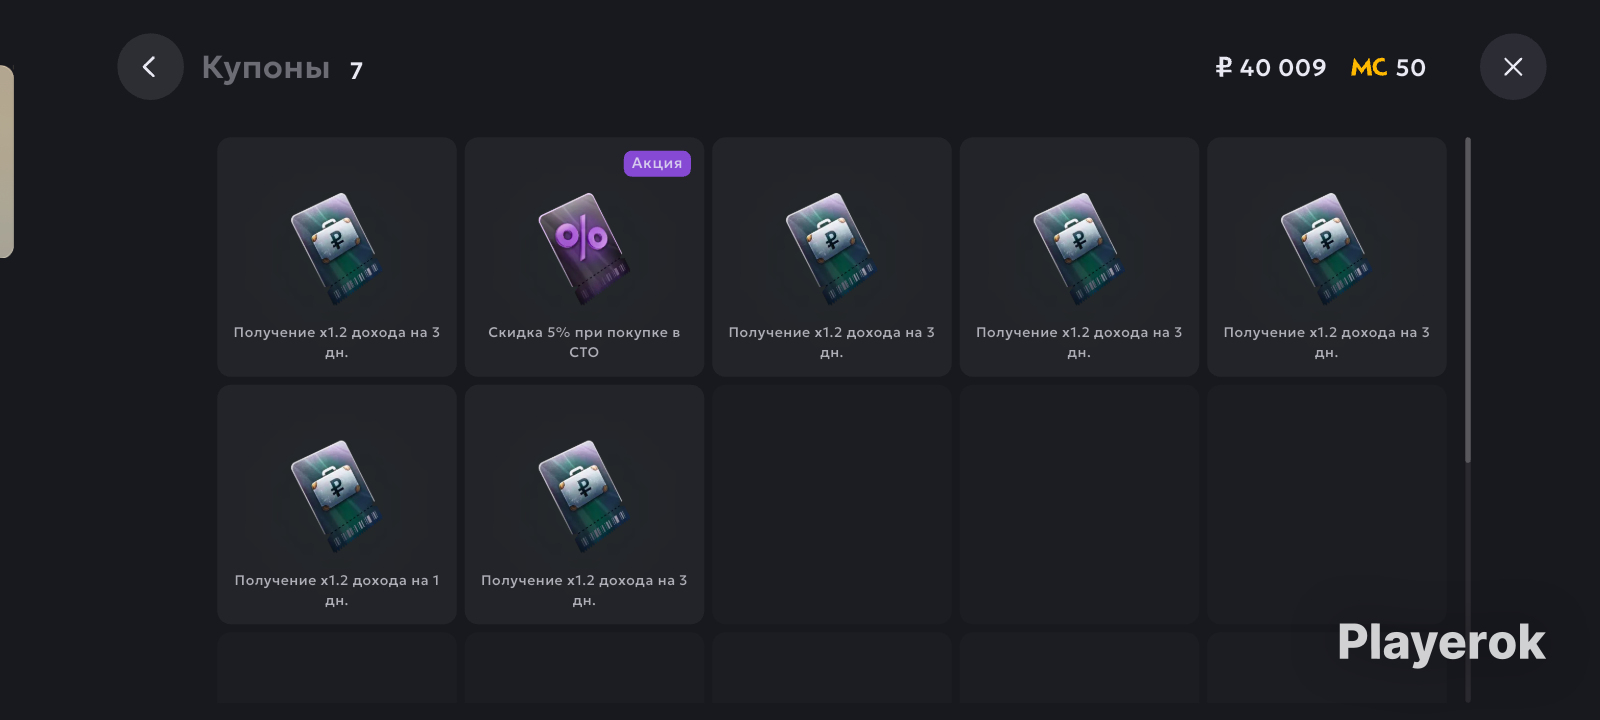Viewport: 1600px width, 720px height.
Task: Click the text 'Скидка 5% при покупке в СТО'
Action: coord(584,342)
